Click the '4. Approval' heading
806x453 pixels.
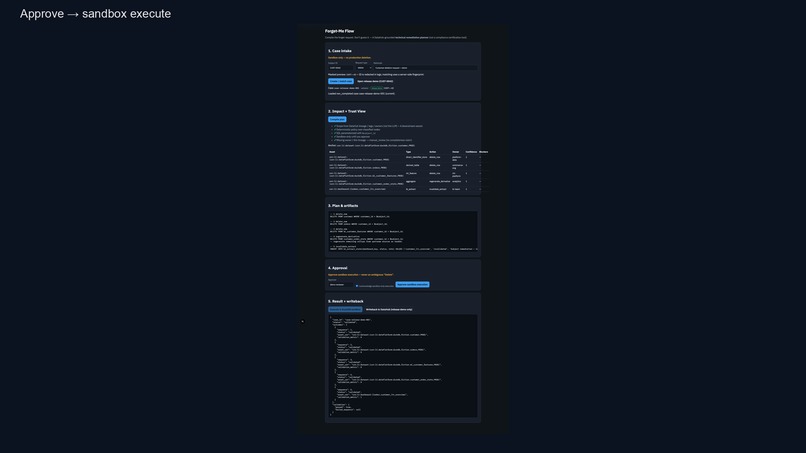pos(338,268)
